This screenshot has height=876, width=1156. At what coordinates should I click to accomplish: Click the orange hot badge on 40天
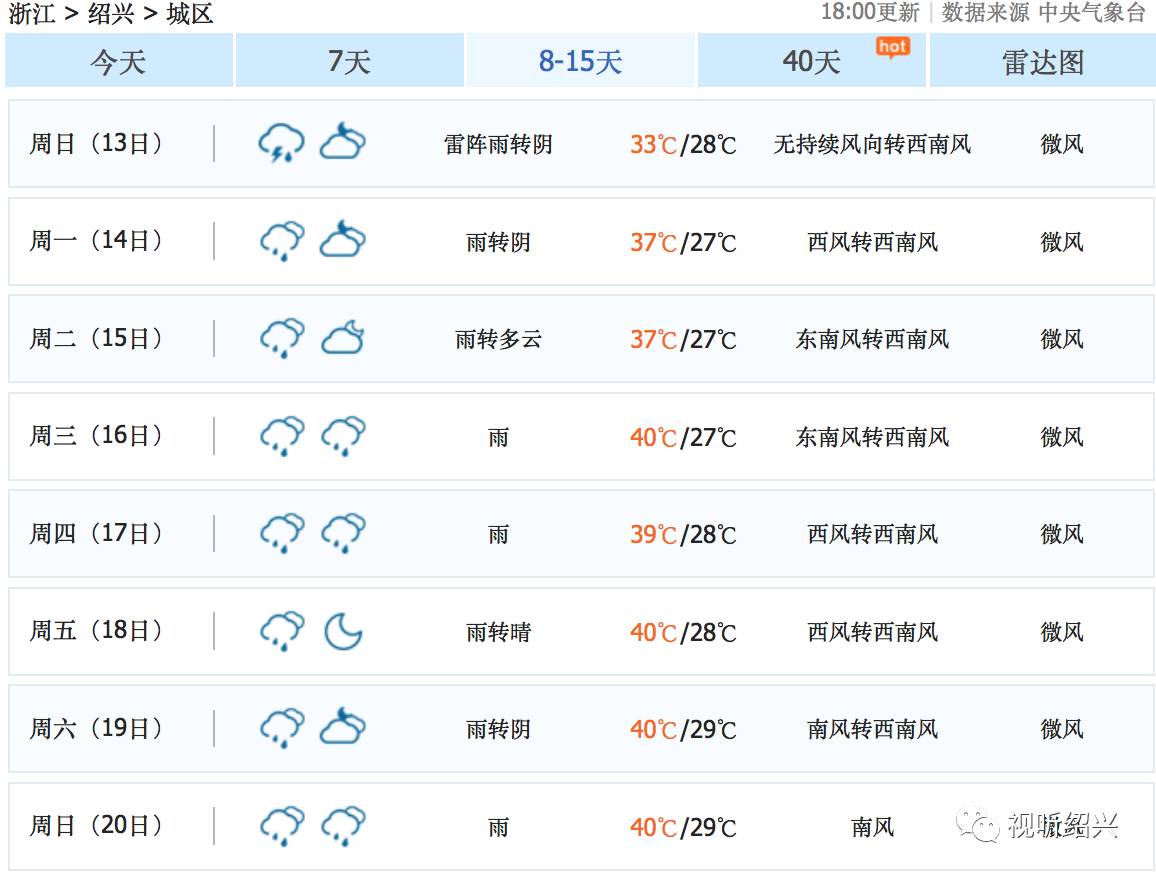click(x=893, y=48)
